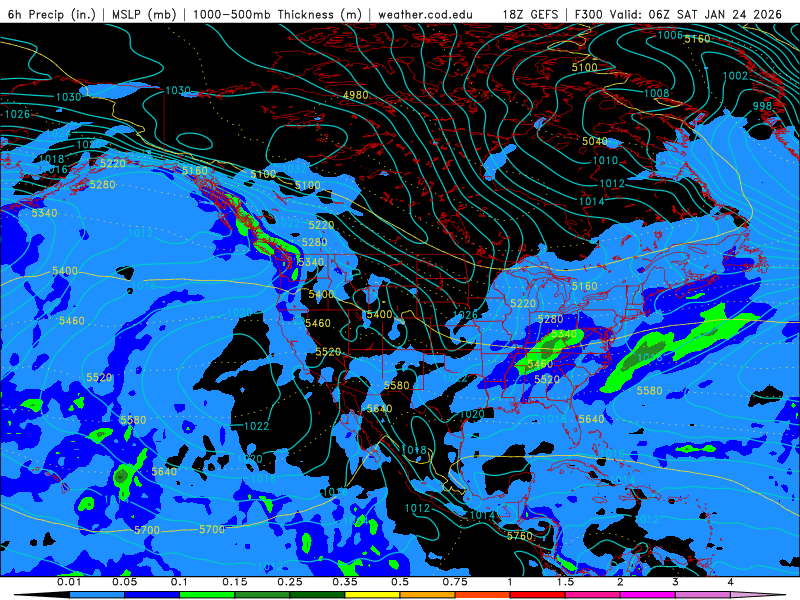
Task: Click the '1008' pressure contour label
Action: tap(657, 93)
